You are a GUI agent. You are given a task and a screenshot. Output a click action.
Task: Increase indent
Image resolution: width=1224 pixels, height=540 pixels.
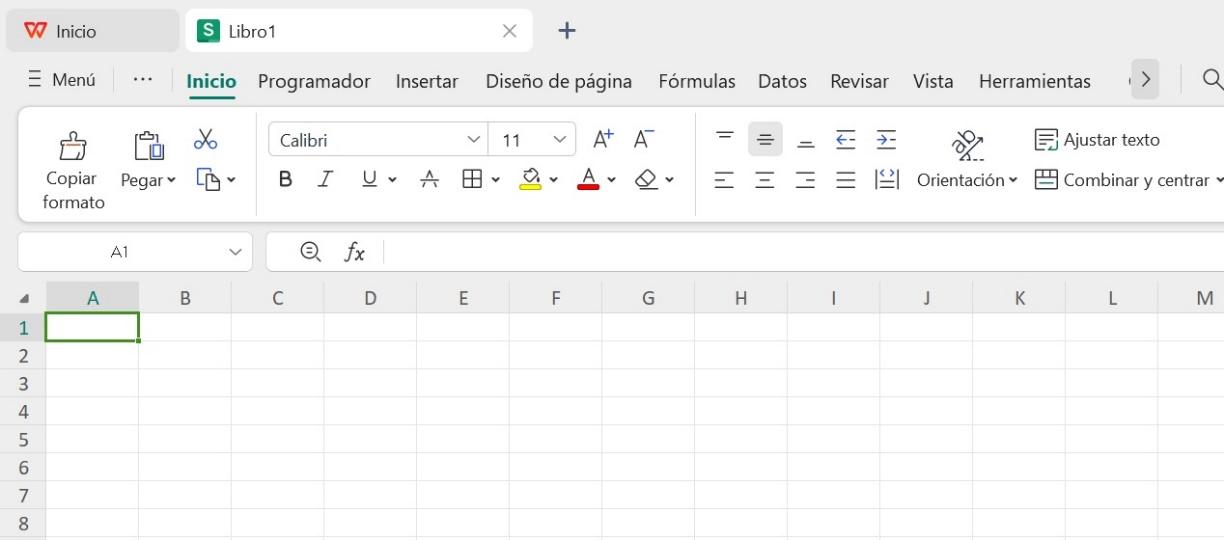pos(886,139)
